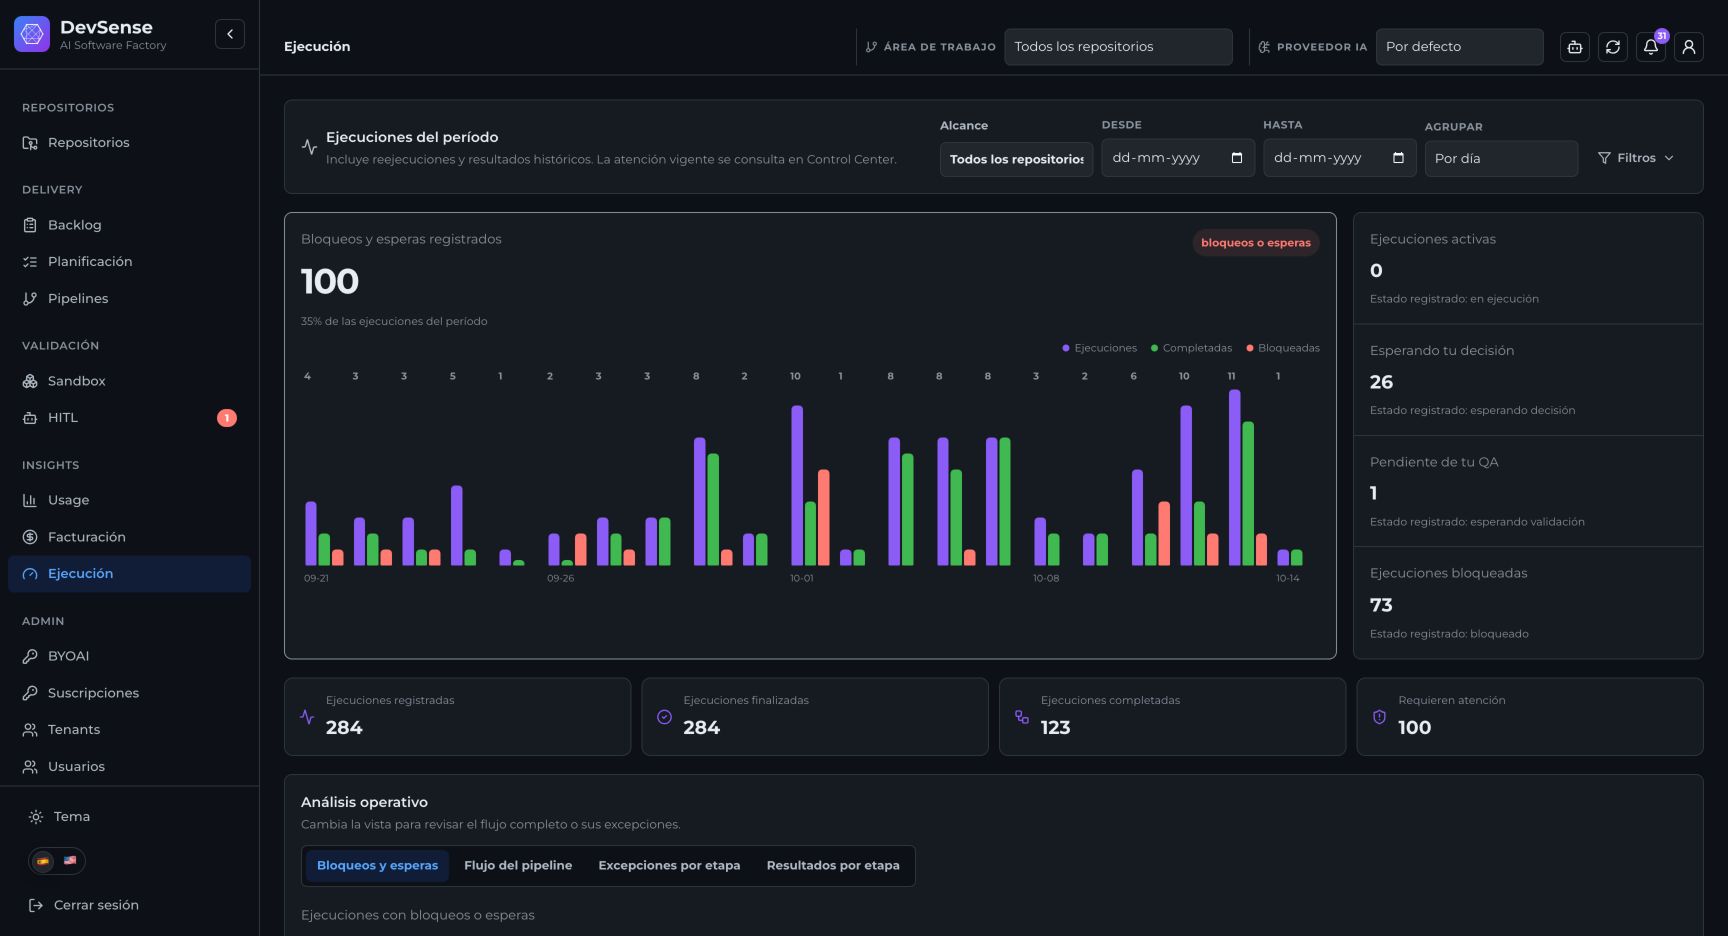Viewport: 1728px width, 936px height.
Task: Open the bot assistant icon in the header
Action: click(1575, 47)
